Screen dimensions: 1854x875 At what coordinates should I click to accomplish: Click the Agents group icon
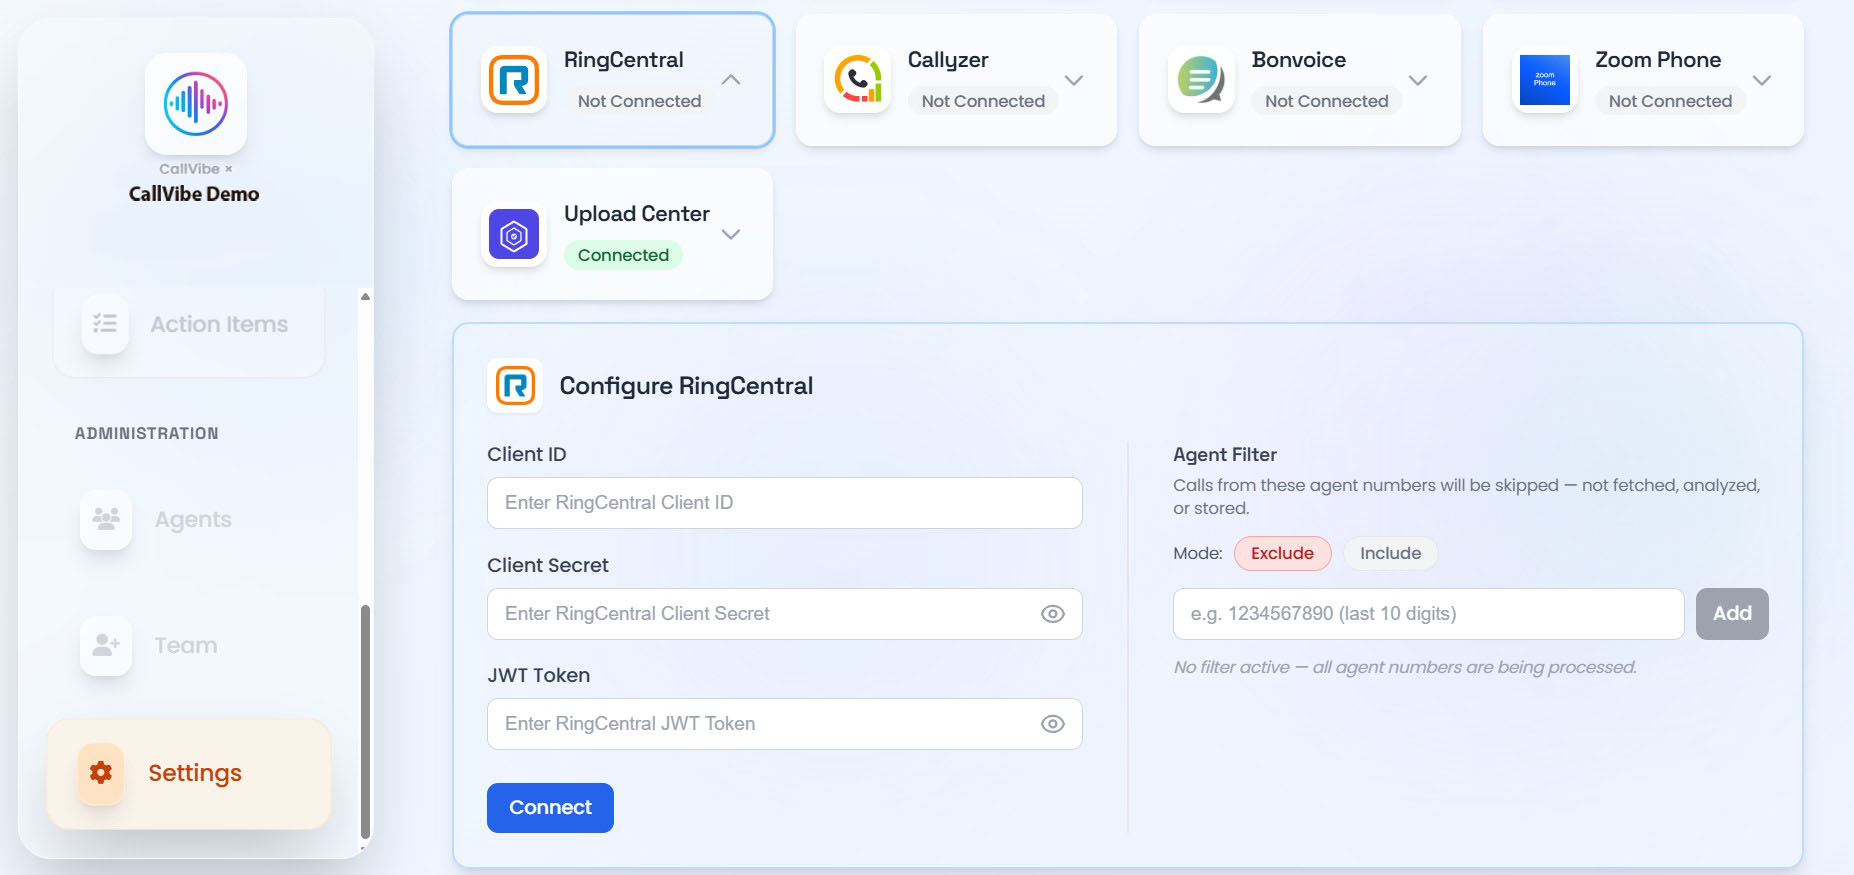coord(106,519)
